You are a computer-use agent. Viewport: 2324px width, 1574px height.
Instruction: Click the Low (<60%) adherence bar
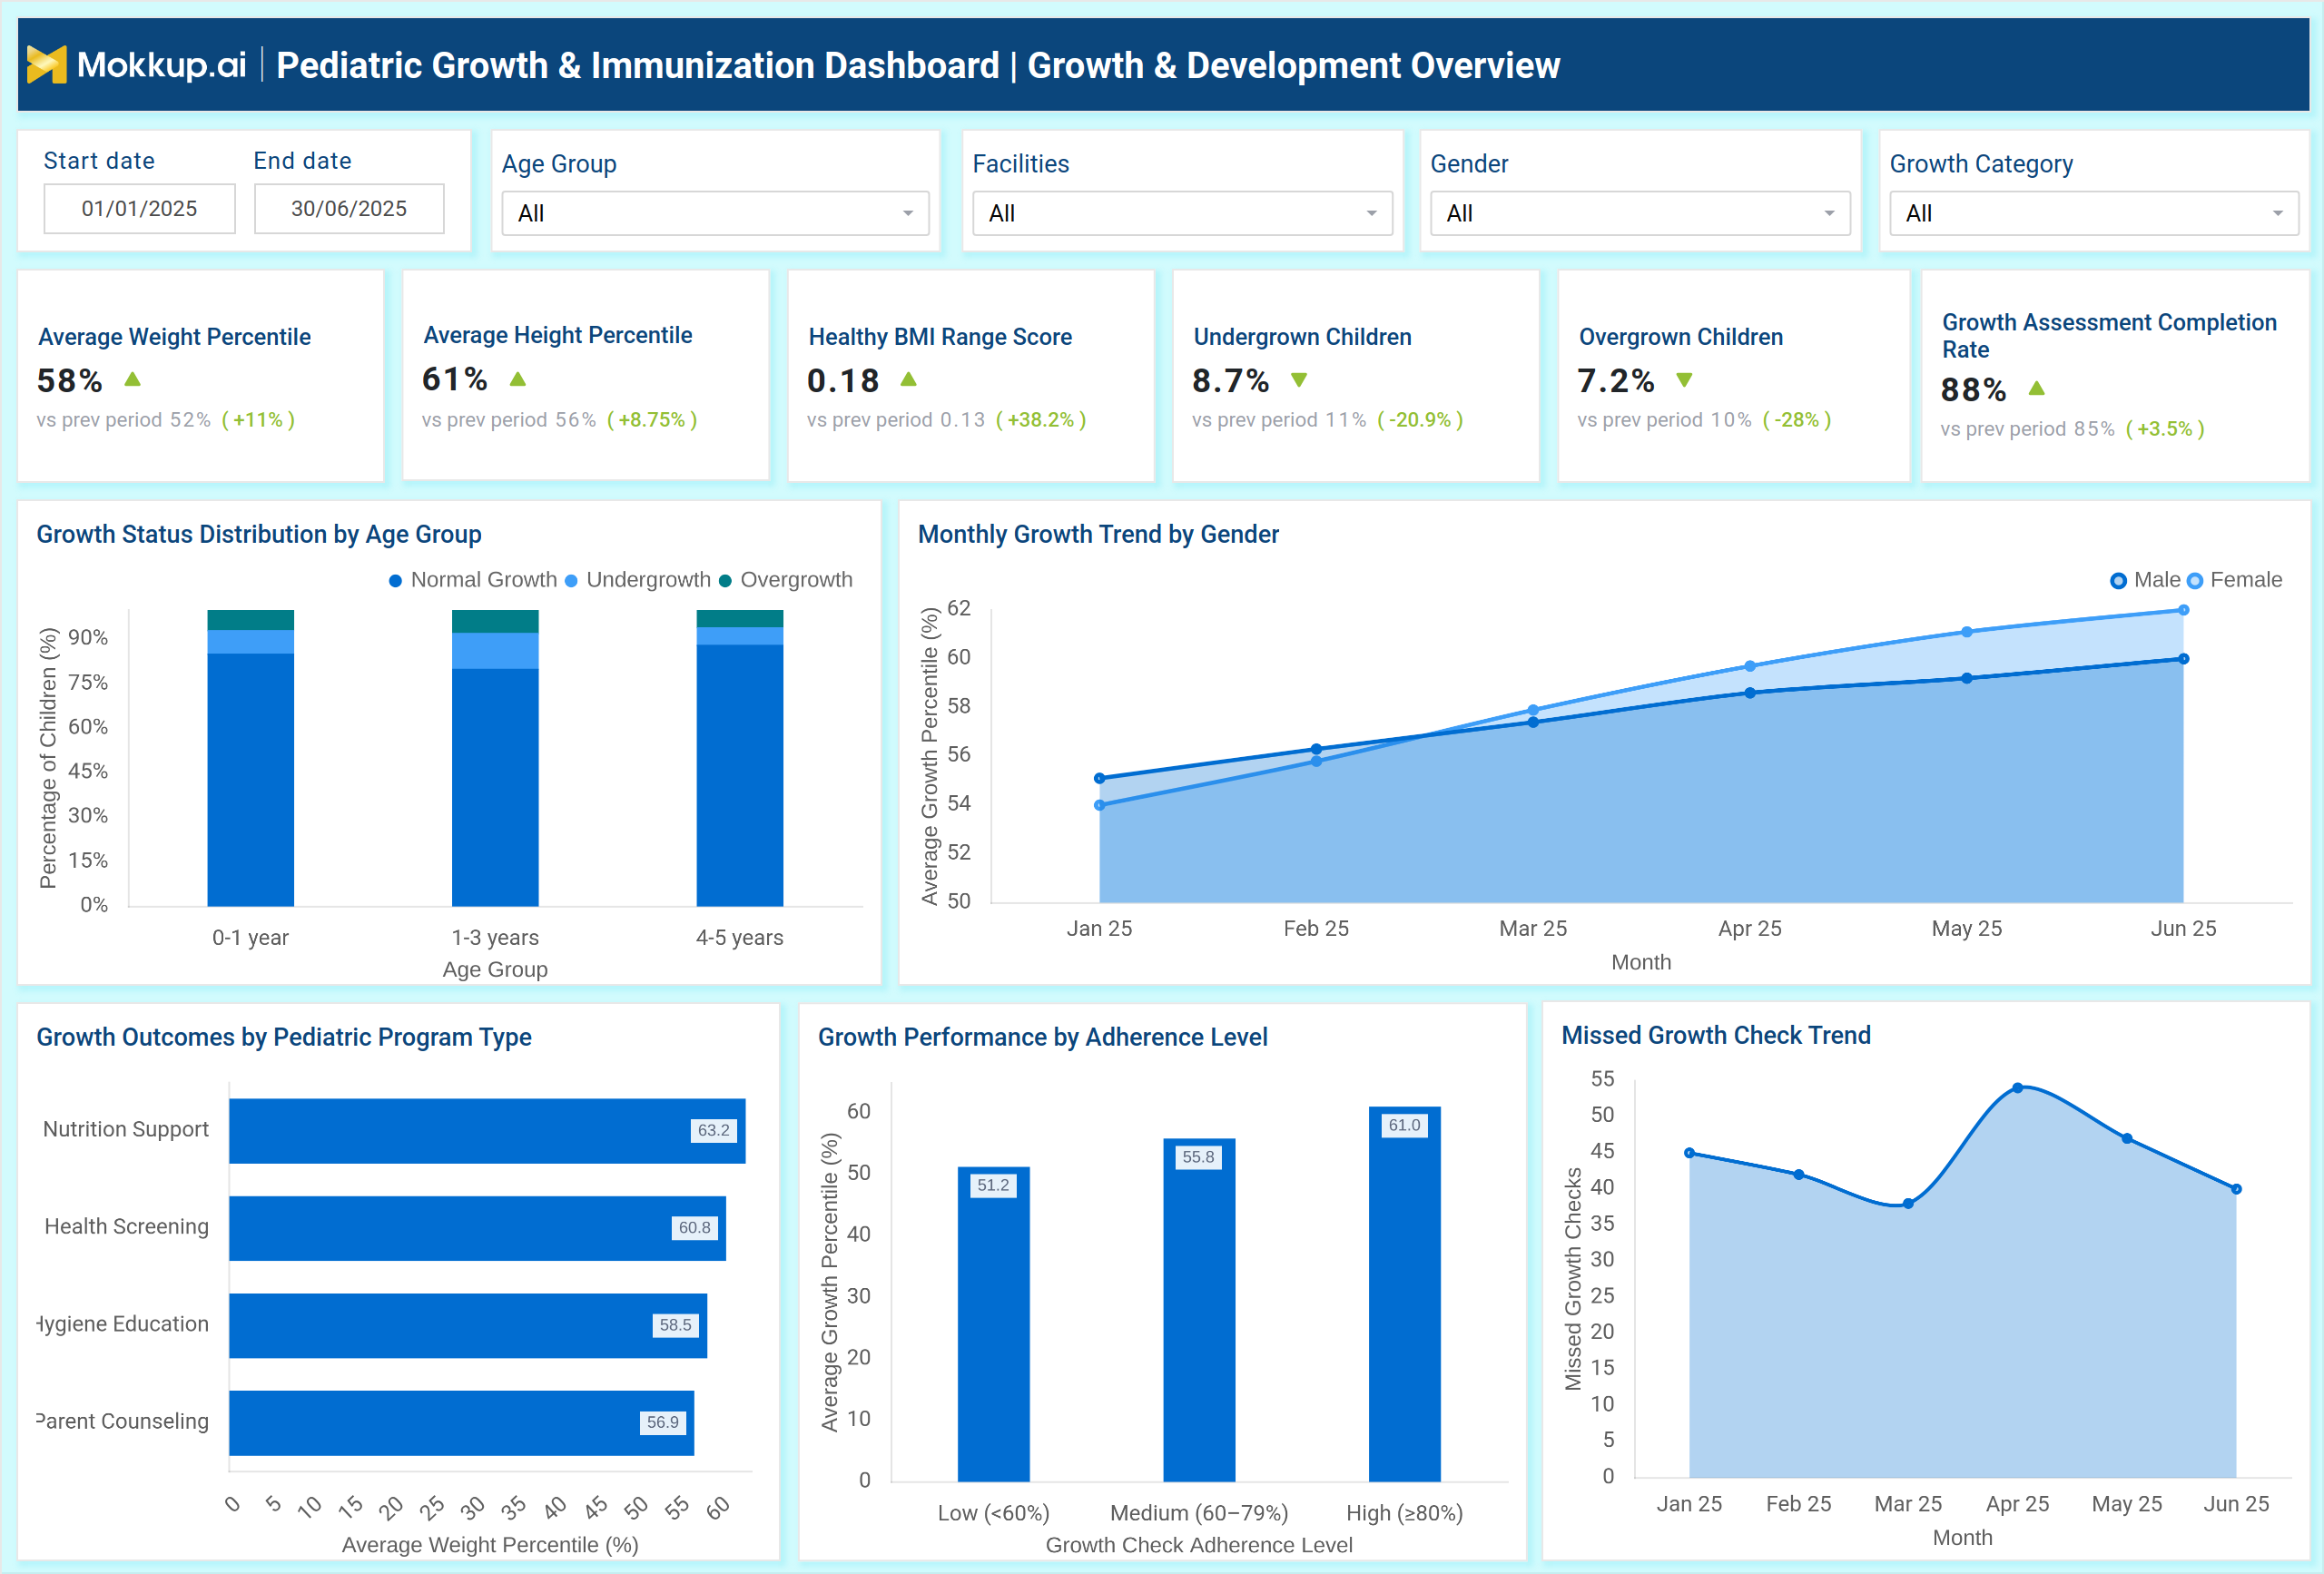[x=993, y=1324]
